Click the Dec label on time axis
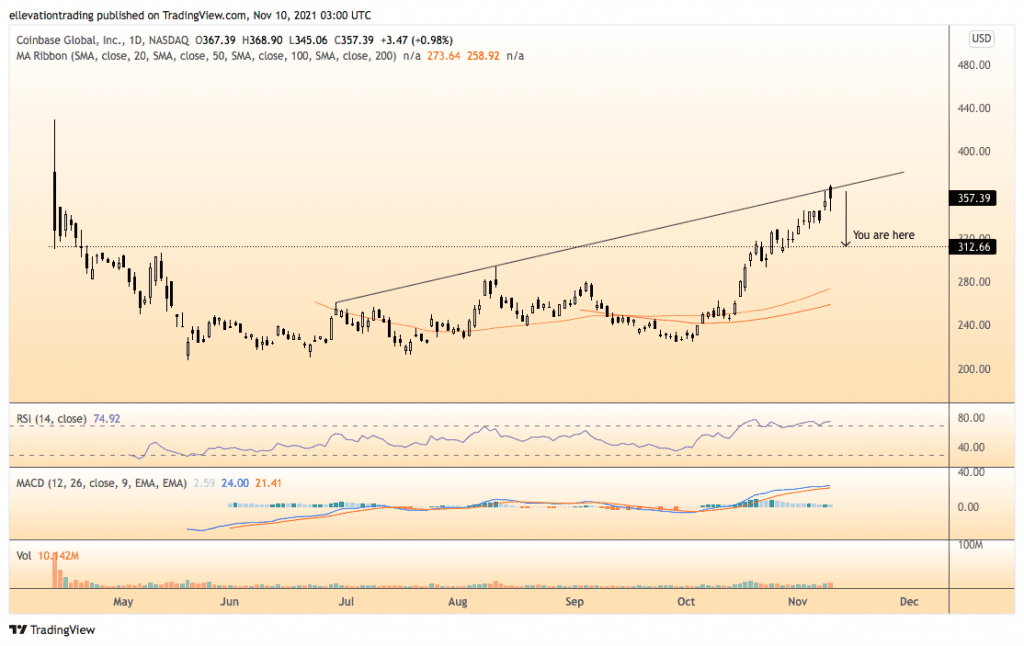This screenshot has height=646, width=1024. click(909, 602)
